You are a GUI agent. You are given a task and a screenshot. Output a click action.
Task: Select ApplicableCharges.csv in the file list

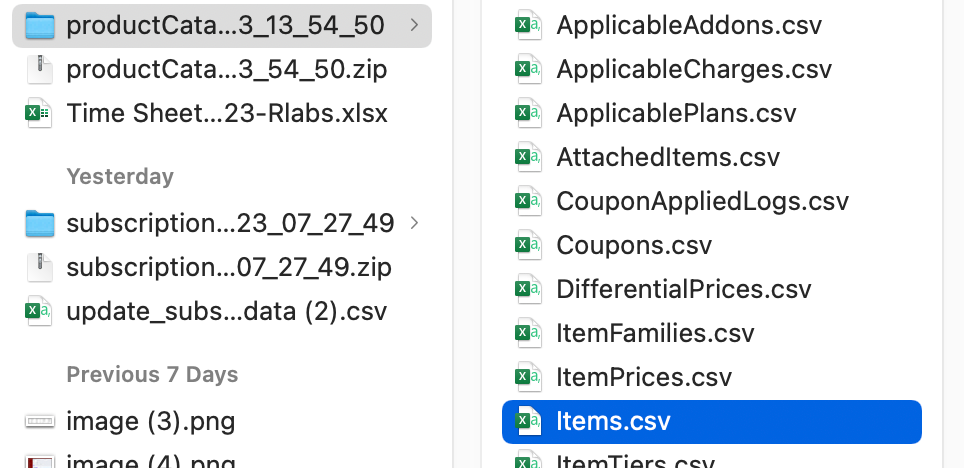pyautogui.click(x=694, y=69)
